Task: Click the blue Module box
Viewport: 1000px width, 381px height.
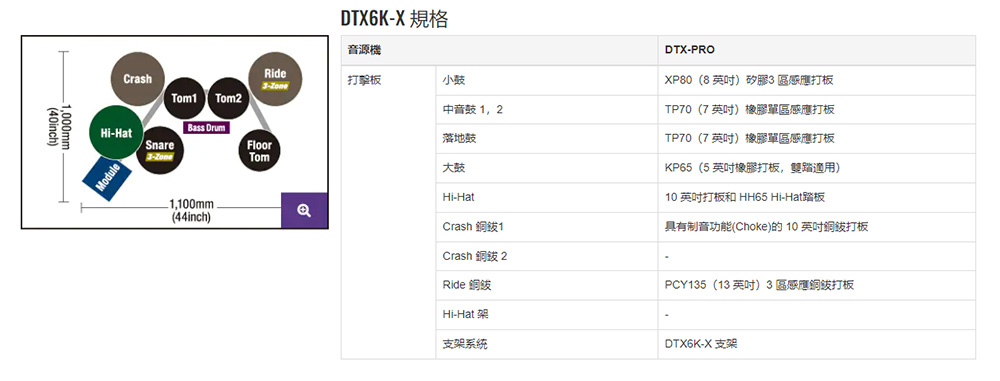Action: [107, 177]
